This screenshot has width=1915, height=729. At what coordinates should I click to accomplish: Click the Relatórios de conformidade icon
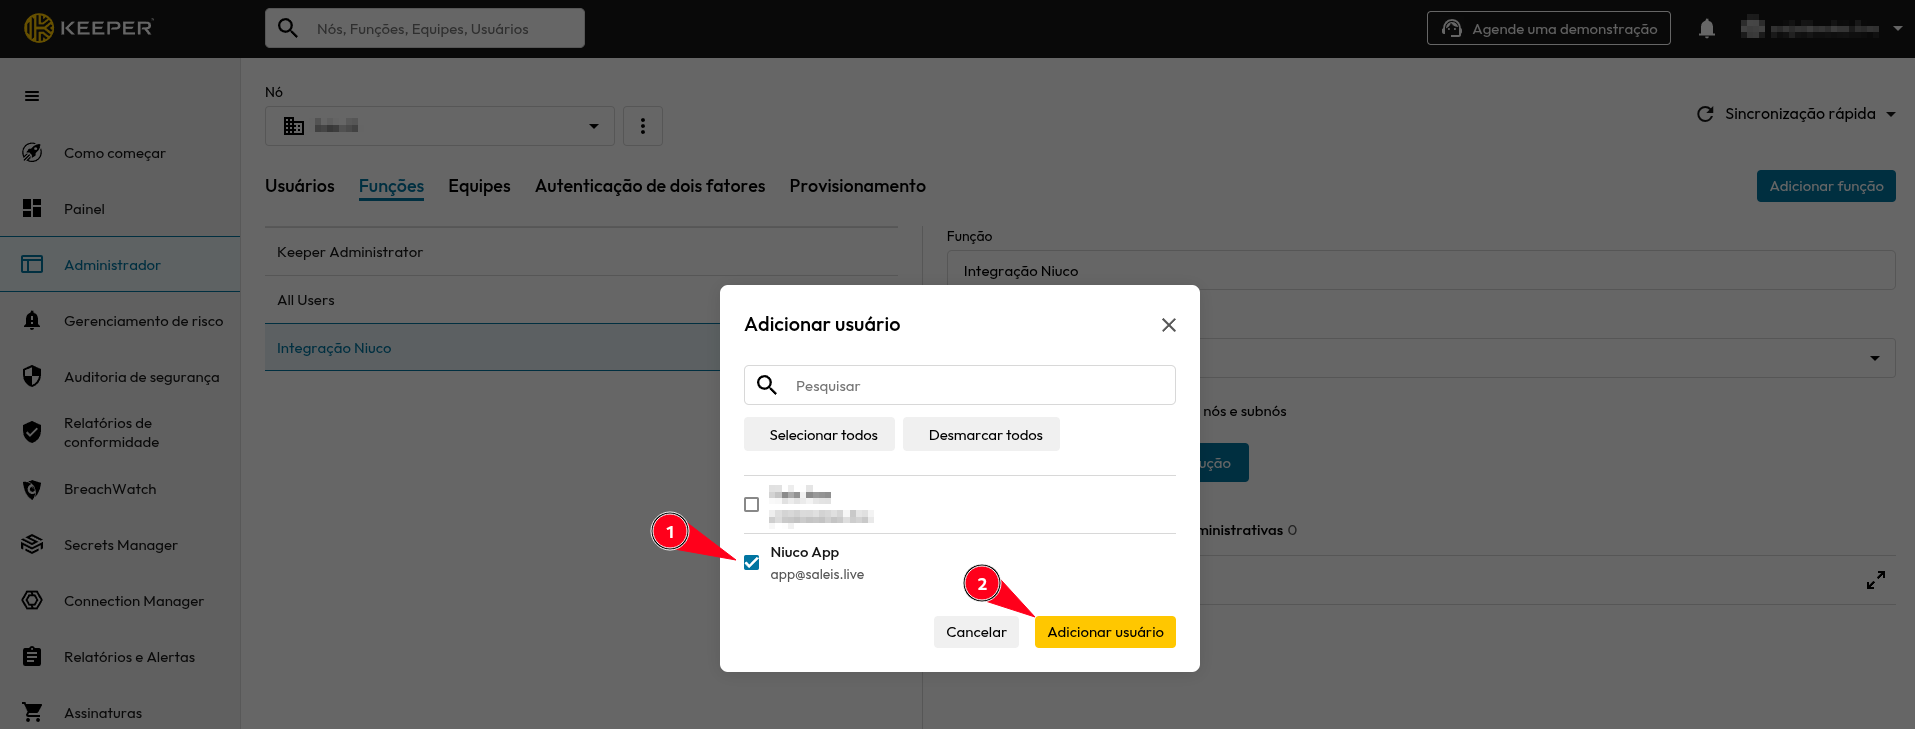coord(32,432)
